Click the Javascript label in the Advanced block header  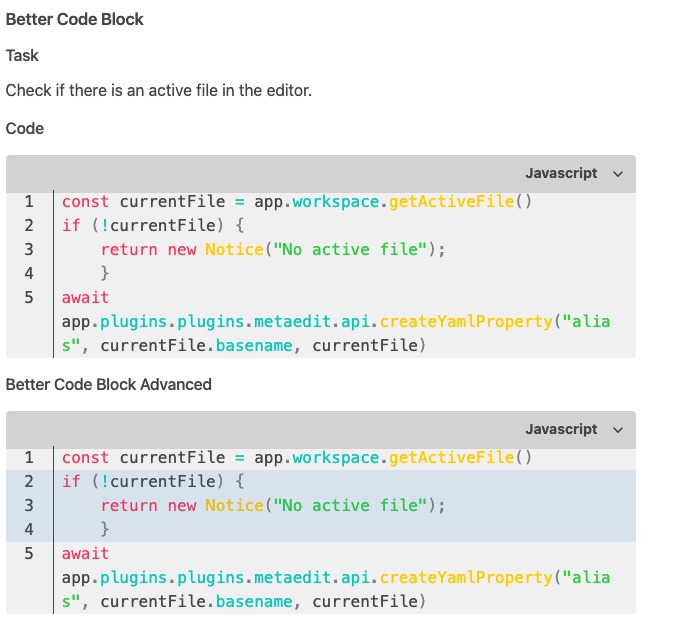pyautogui.click(x=561, y=430)
